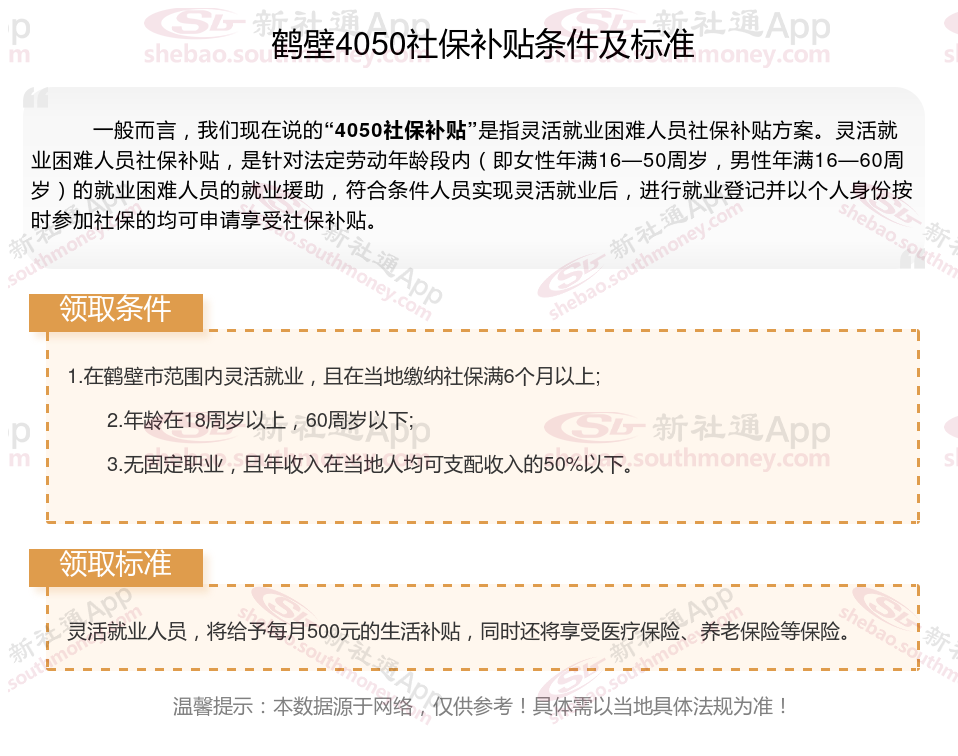
Task: Click condition 3 about 无固定职业
Action: click(x=369, y=464)
